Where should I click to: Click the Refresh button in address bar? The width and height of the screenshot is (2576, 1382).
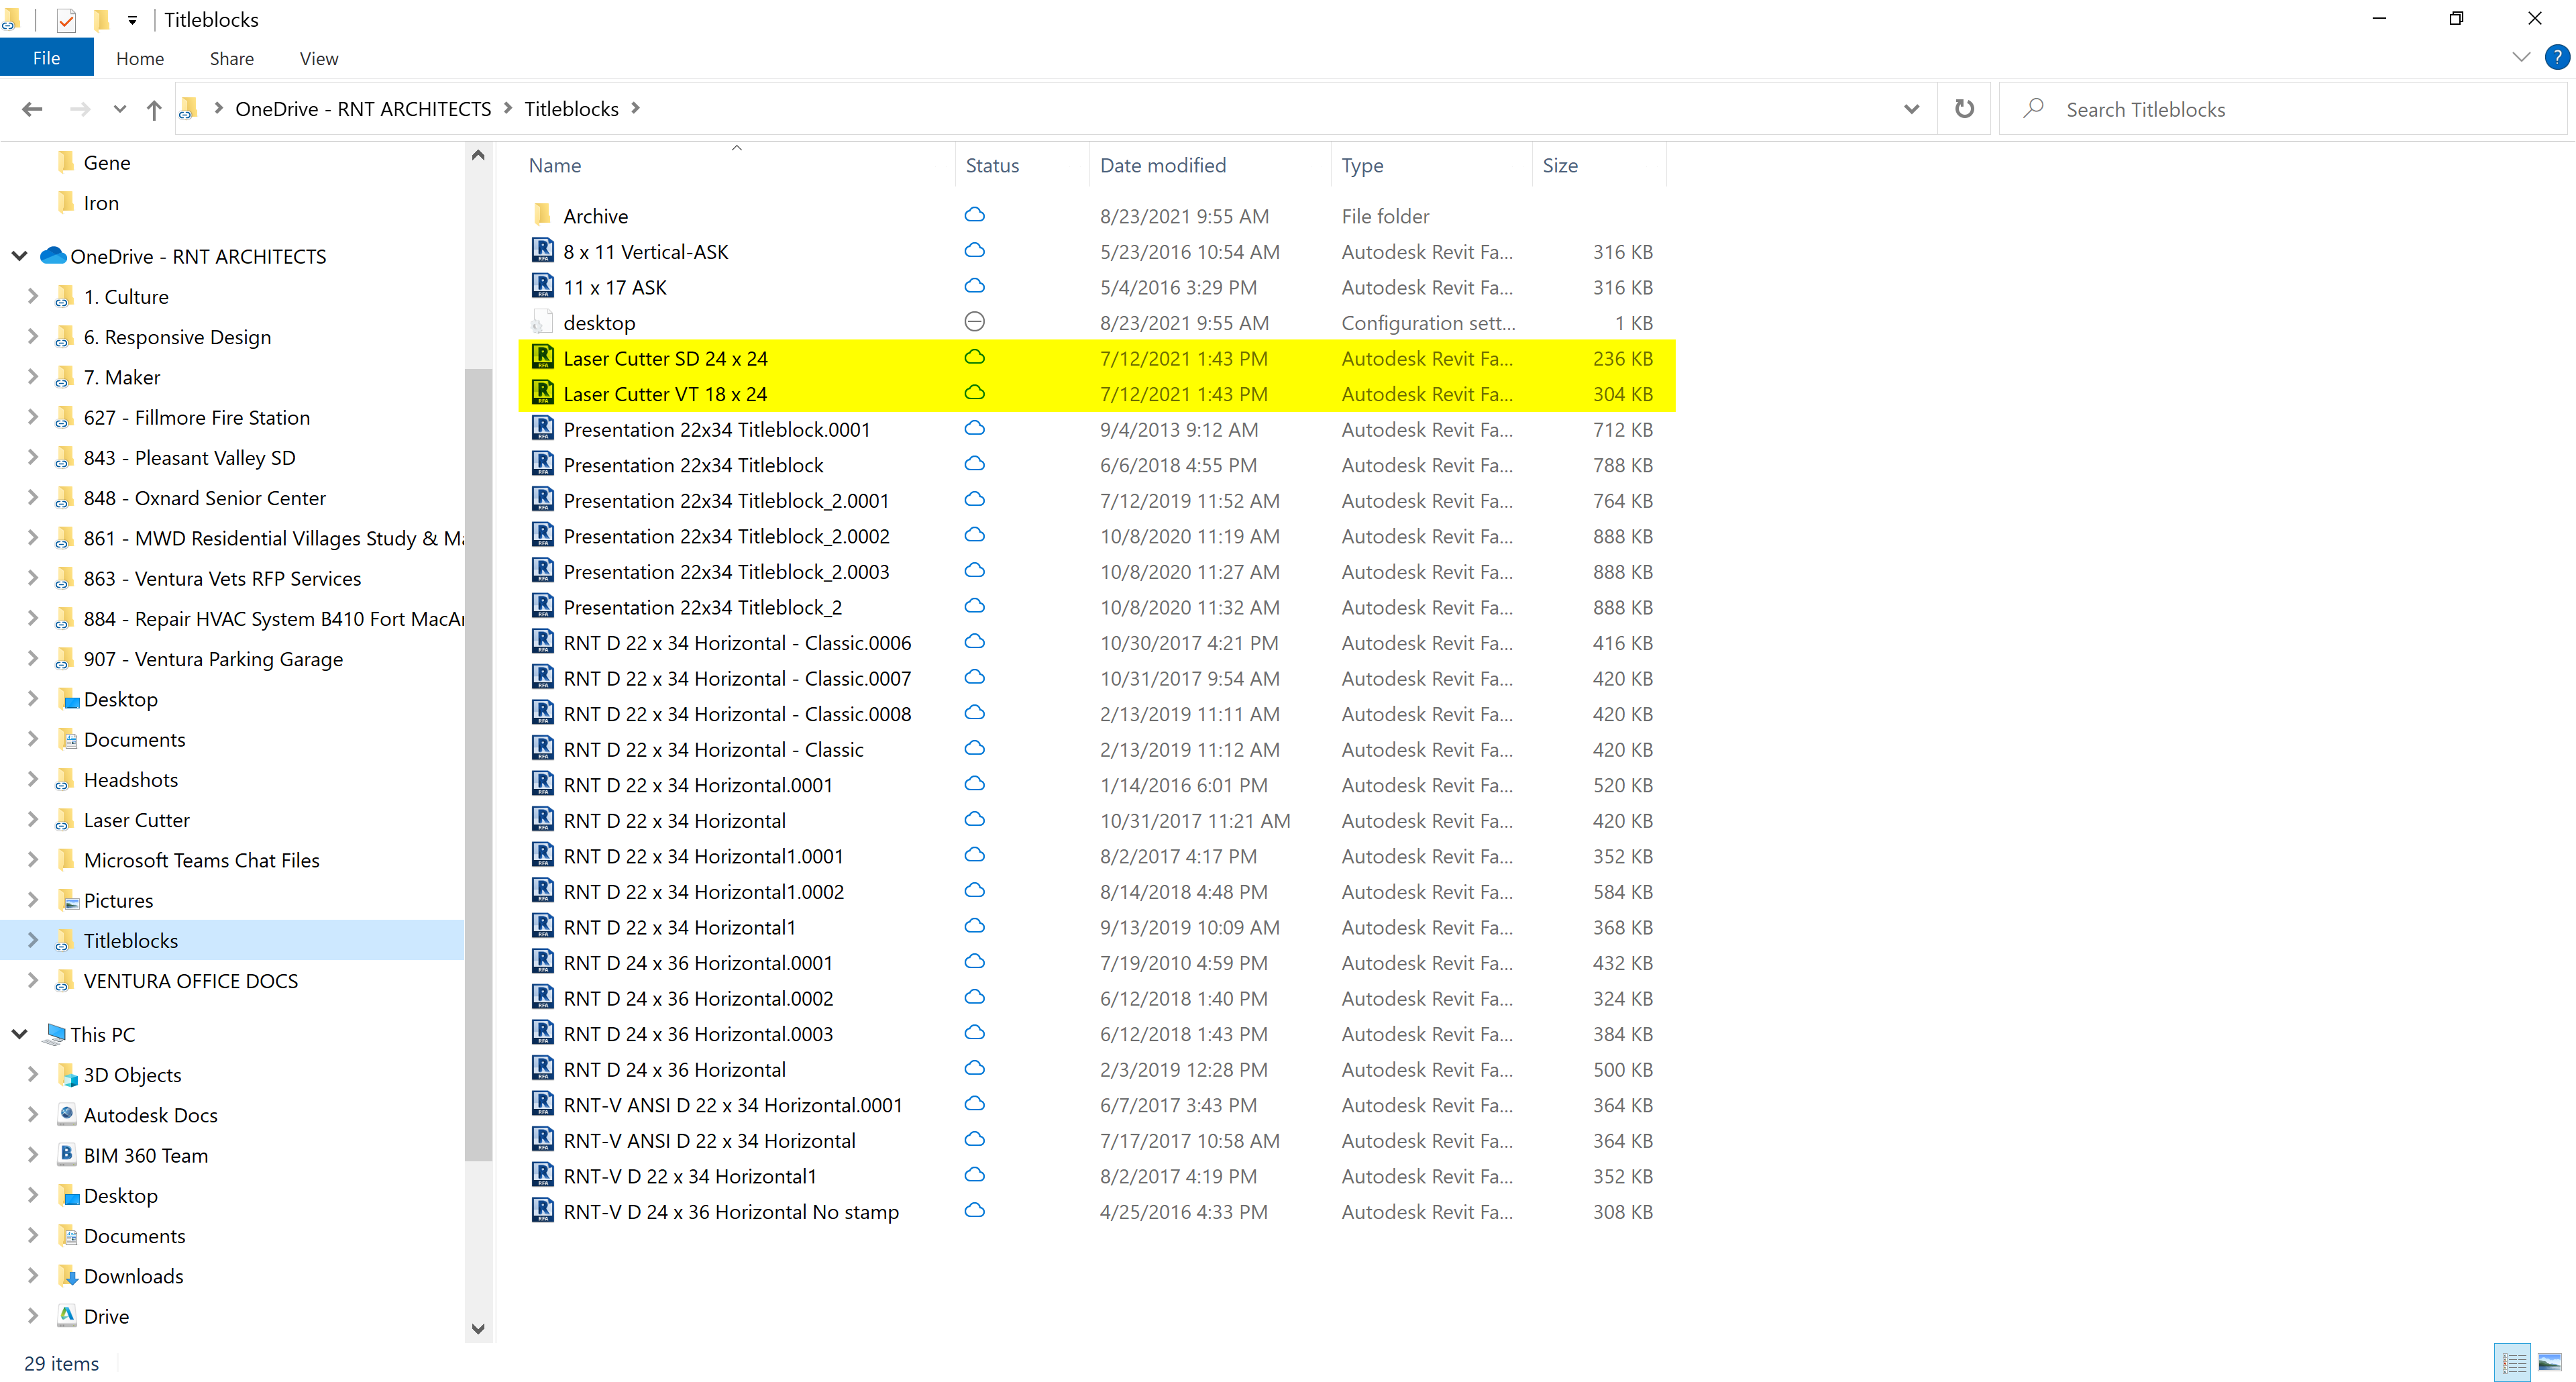[1964, 109]
